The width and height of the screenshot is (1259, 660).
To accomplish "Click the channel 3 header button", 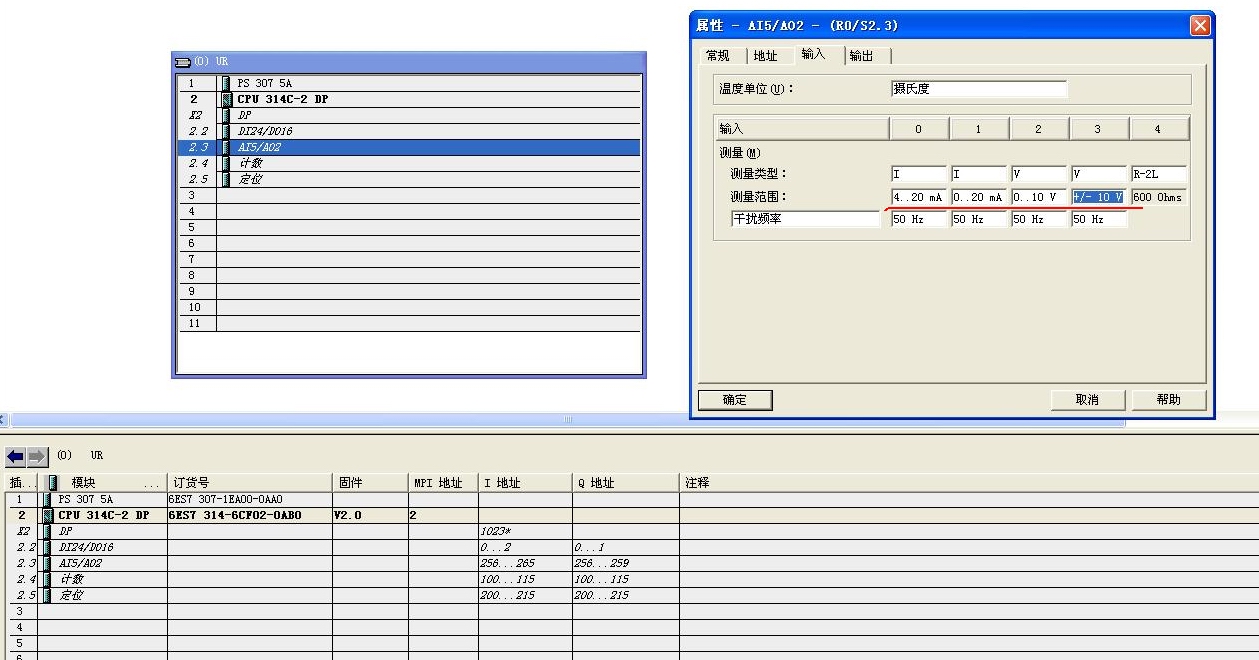I will [x=1099, y=128].
